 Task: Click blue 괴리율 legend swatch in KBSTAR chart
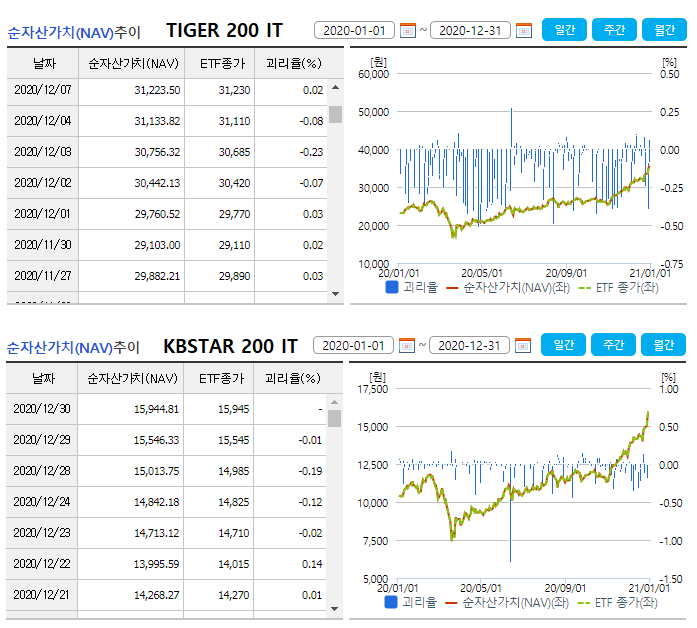tap(391, 602)
